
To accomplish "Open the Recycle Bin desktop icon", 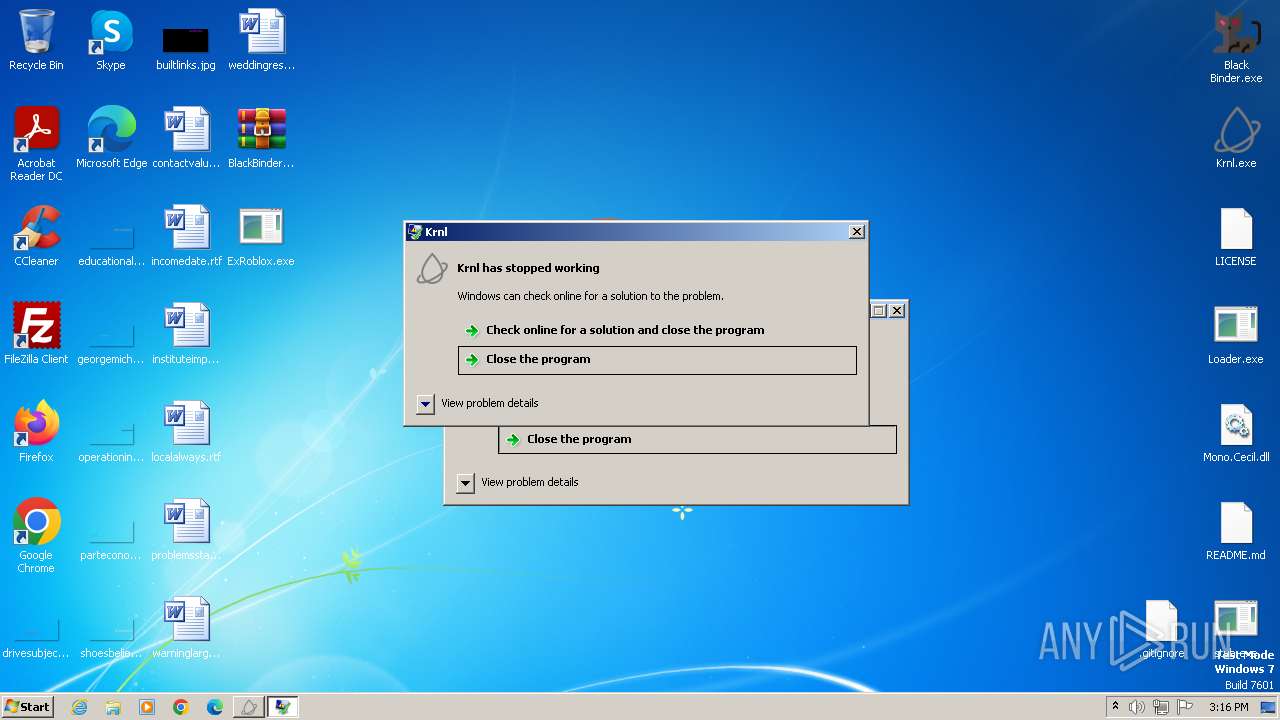I will point(36,40).
